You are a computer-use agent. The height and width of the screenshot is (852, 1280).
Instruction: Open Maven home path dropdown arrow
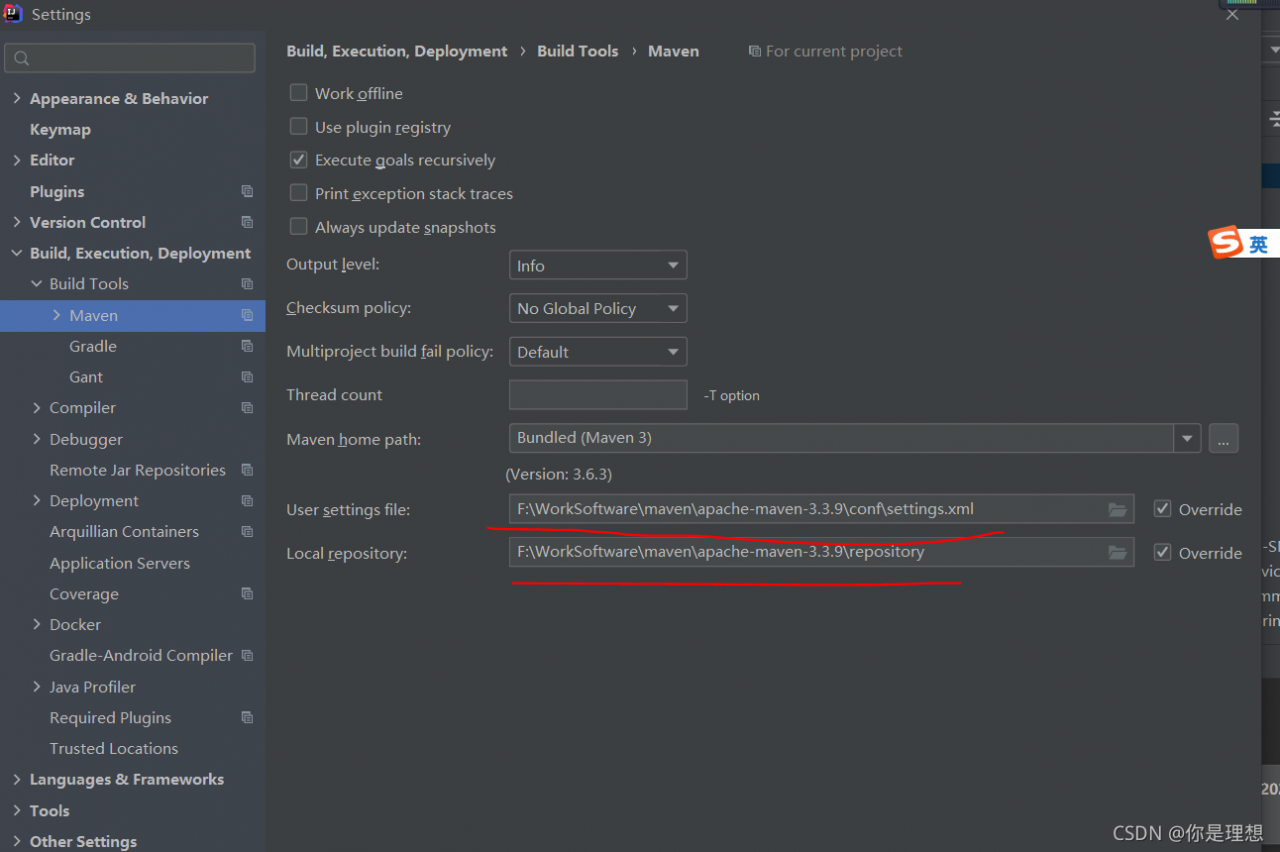(1187, 438)
